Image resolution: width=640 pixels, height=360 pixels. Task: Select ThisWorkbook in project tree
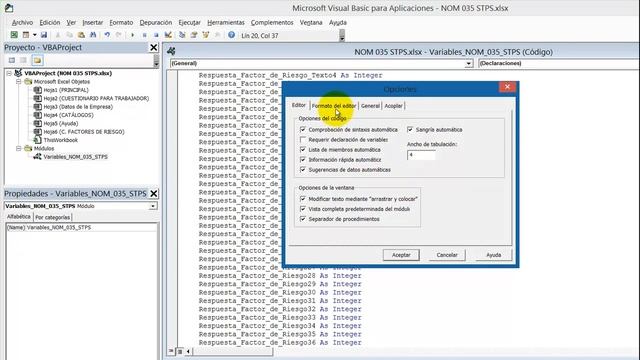pos(60,140)
